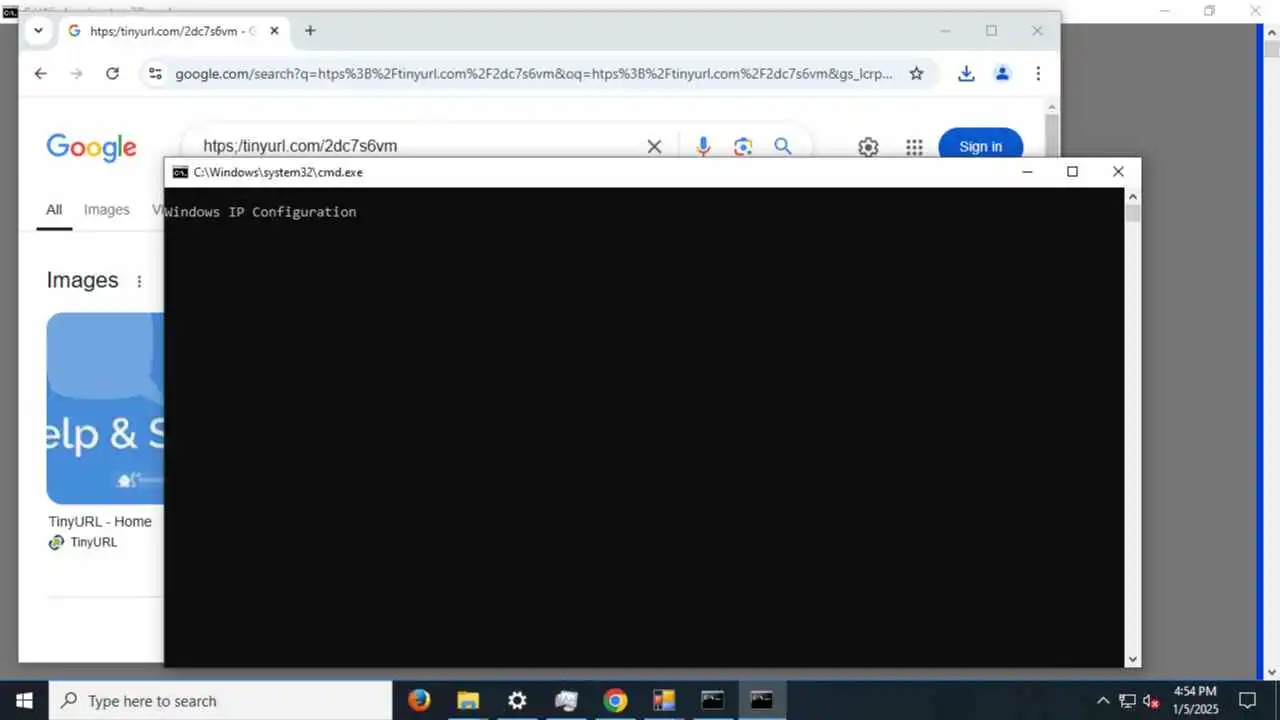Switch to first cmd taskbar icon
The height and width of the screenshot is (720, 1280).
tap(712, 700)
